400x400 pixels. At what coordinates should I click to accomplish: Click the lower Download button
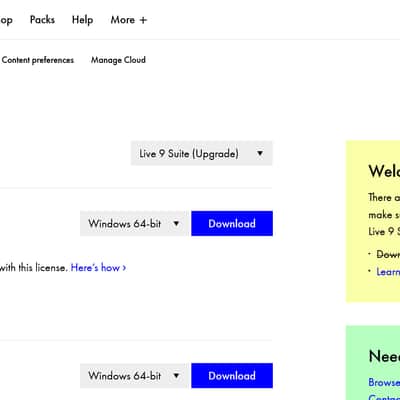232,376
